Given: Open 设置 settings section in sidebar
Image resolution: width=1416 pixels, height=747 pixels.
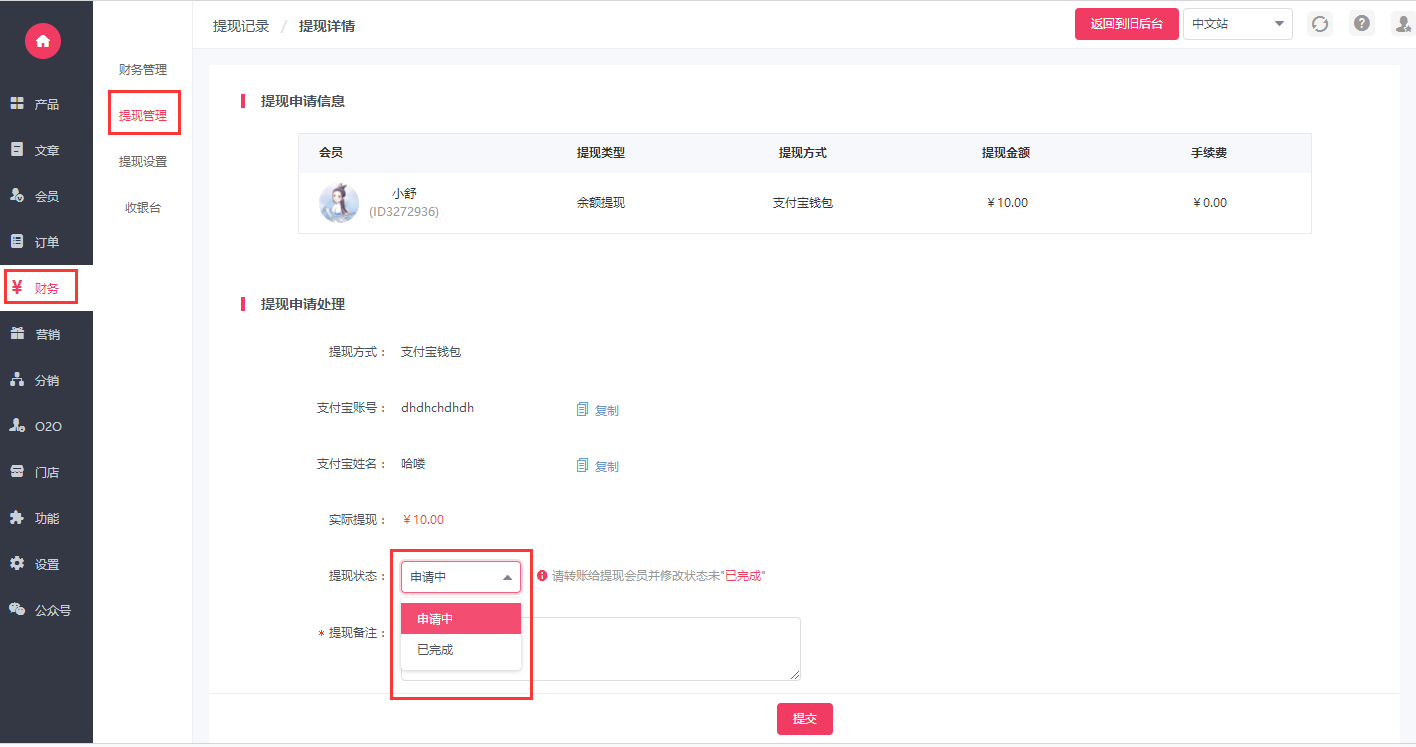Looking at the screenshot, I should pos(46,564).
